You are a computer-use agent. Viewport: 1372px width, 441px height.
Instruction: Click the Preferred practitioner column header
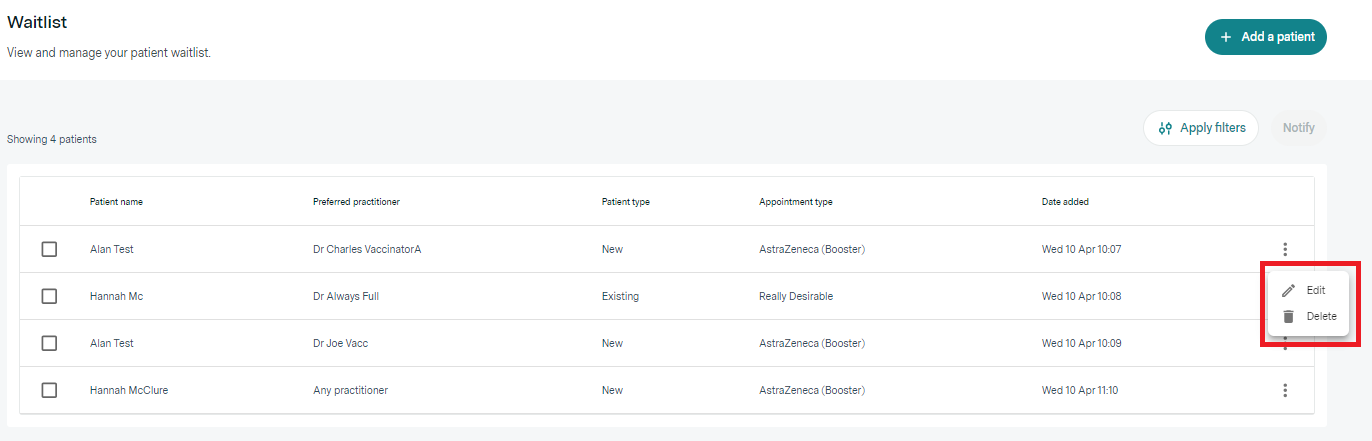(356, 202)
